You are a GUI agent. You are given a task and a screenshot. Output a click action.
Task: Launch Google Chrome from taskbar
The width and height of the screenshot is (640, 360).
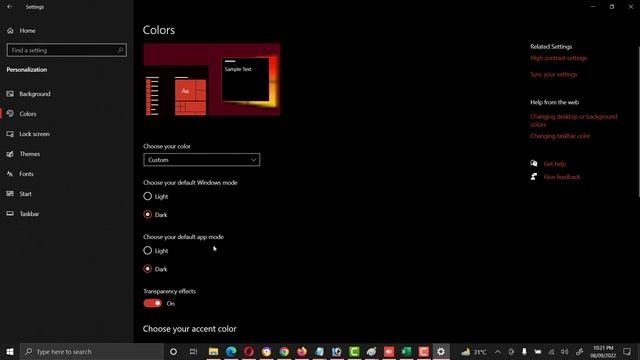pos(284,351)
